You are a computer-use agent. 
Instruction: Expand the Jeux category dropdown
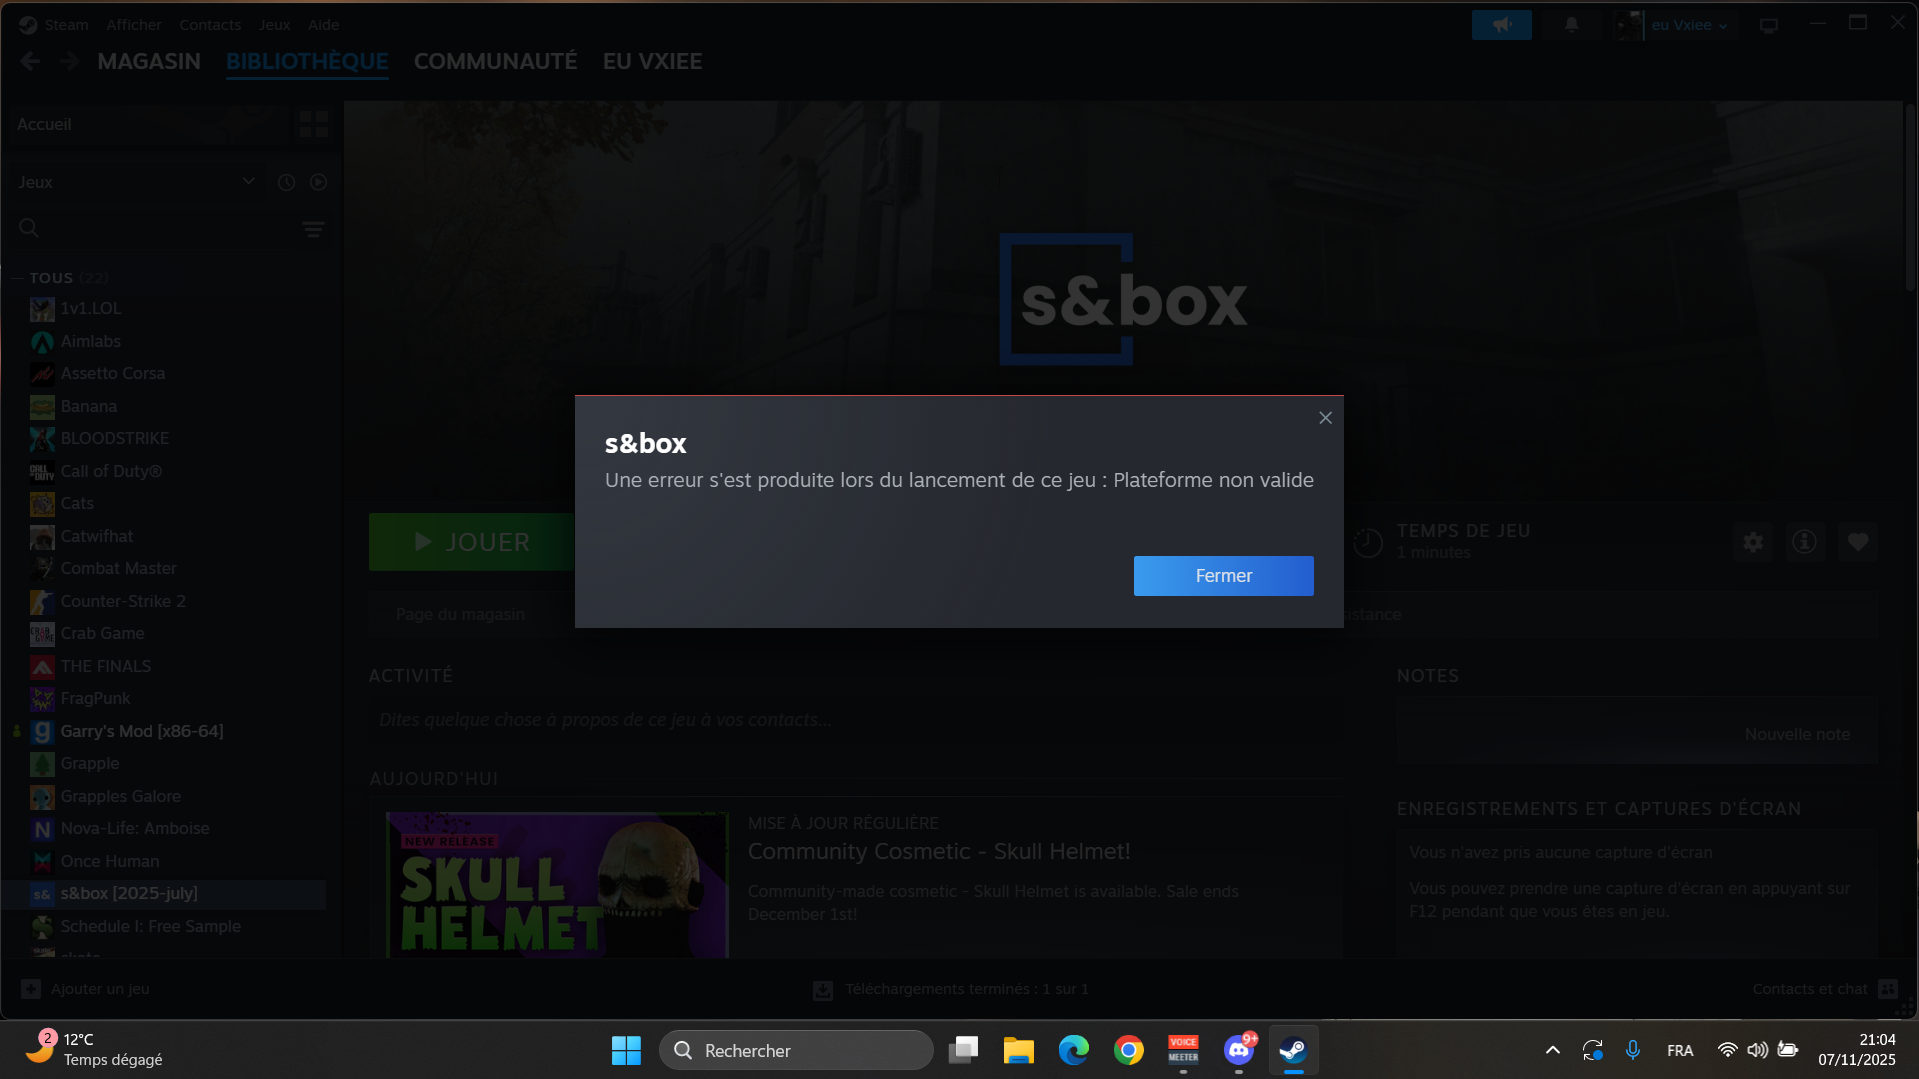click(x=136, y=182)
